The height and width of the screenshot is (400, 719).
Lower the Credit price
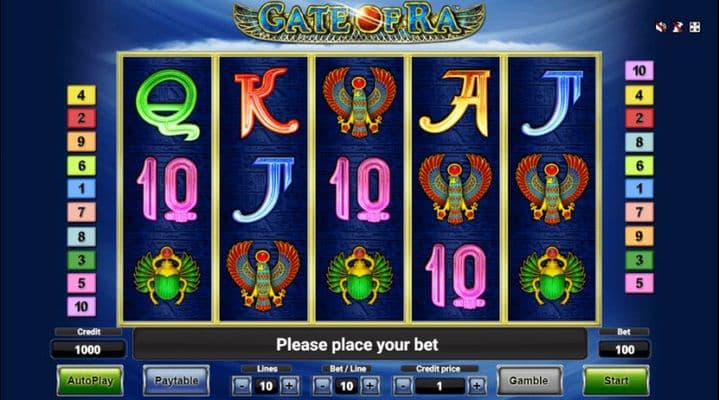pos(403,386)
